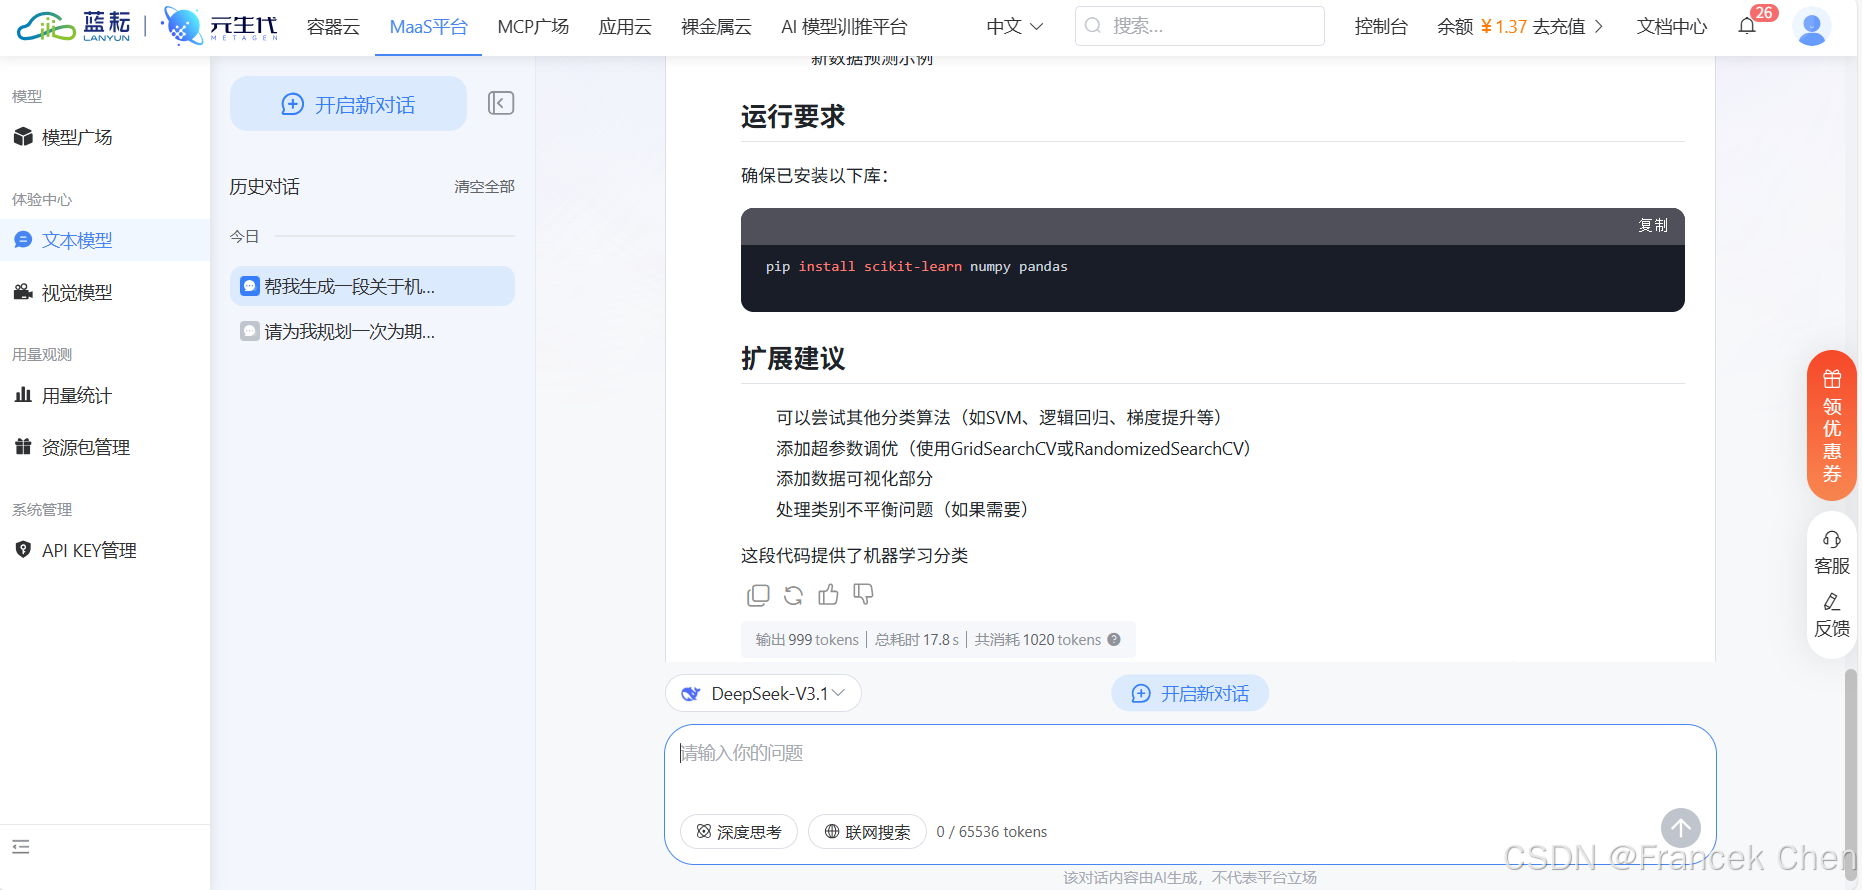Send the message with the arrow button
The image size is (1862, 890).
[1681, 828]
